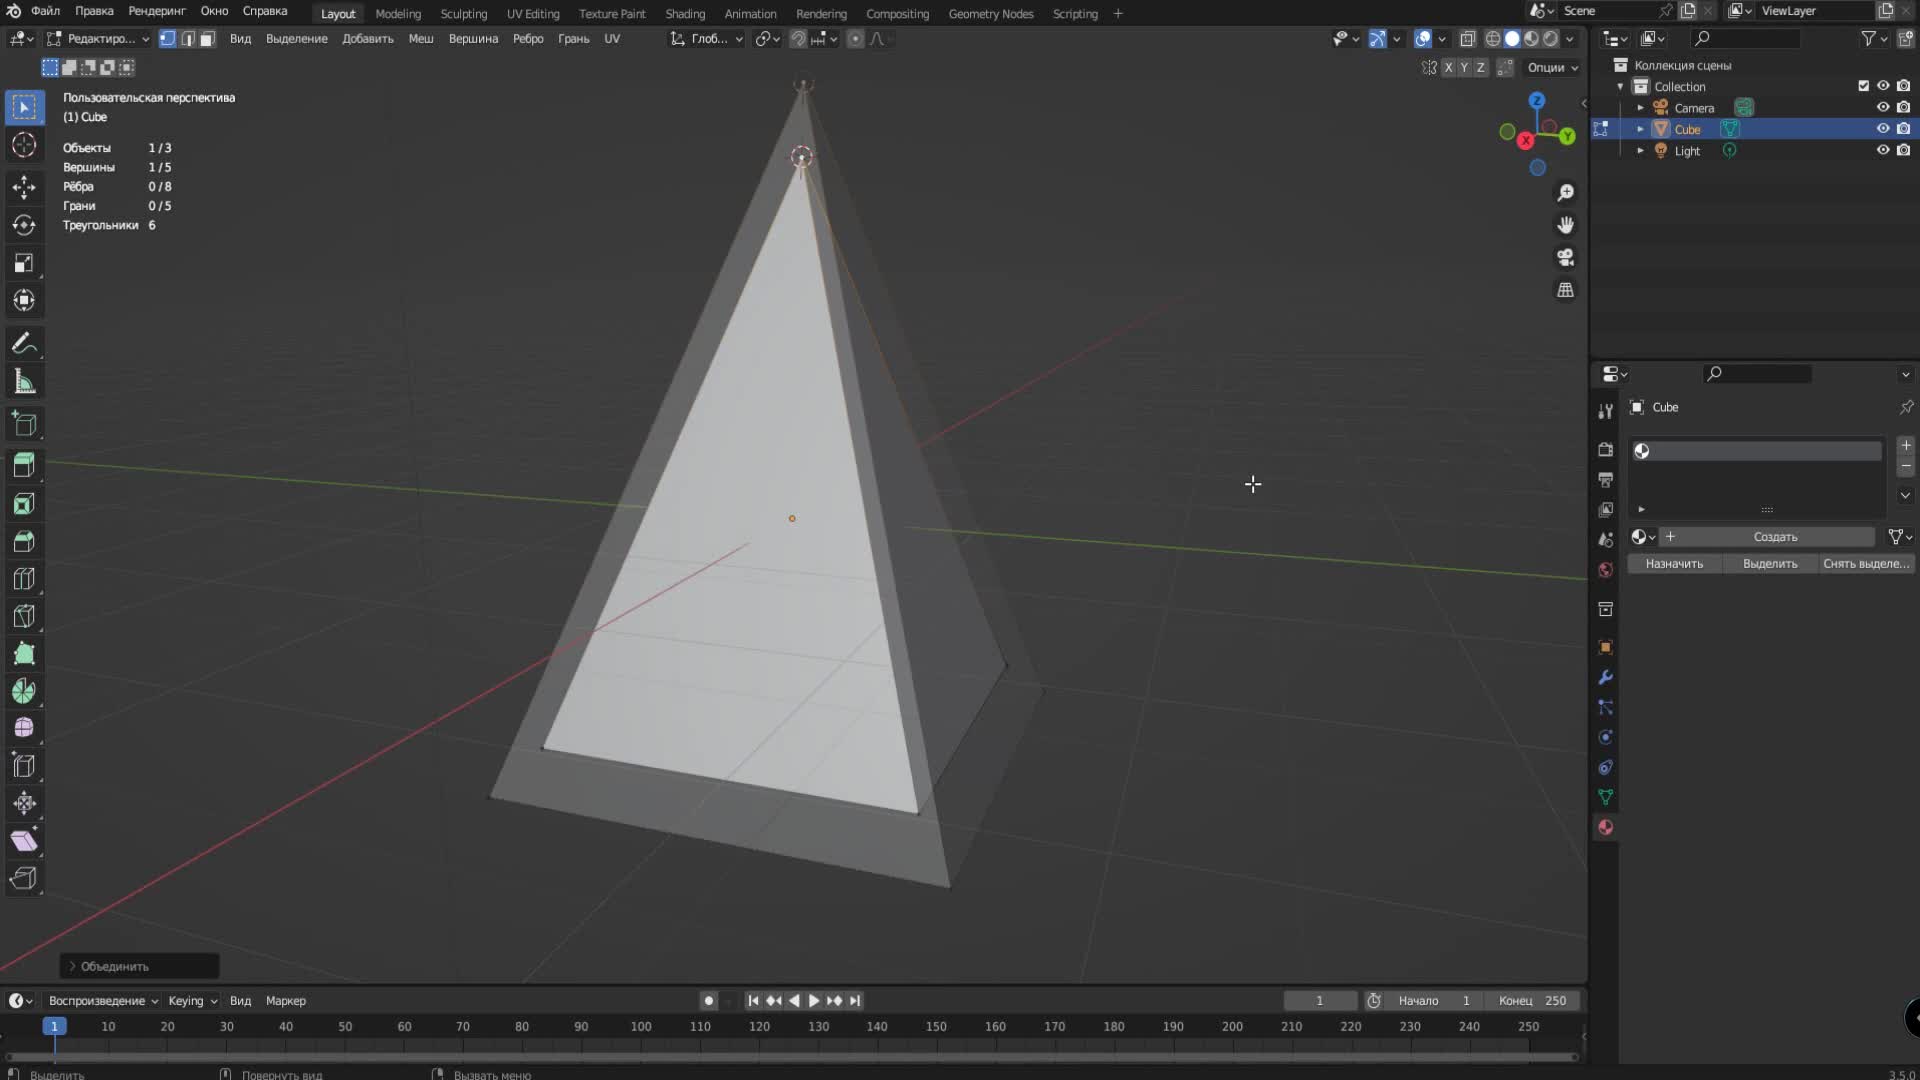Select the Transform tool
The image size is (1920, 1080).
24,301
